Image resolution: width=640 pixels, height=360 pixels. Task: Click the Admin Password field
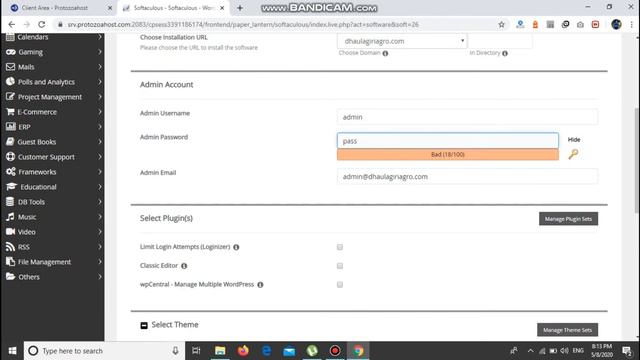[448, 141]
